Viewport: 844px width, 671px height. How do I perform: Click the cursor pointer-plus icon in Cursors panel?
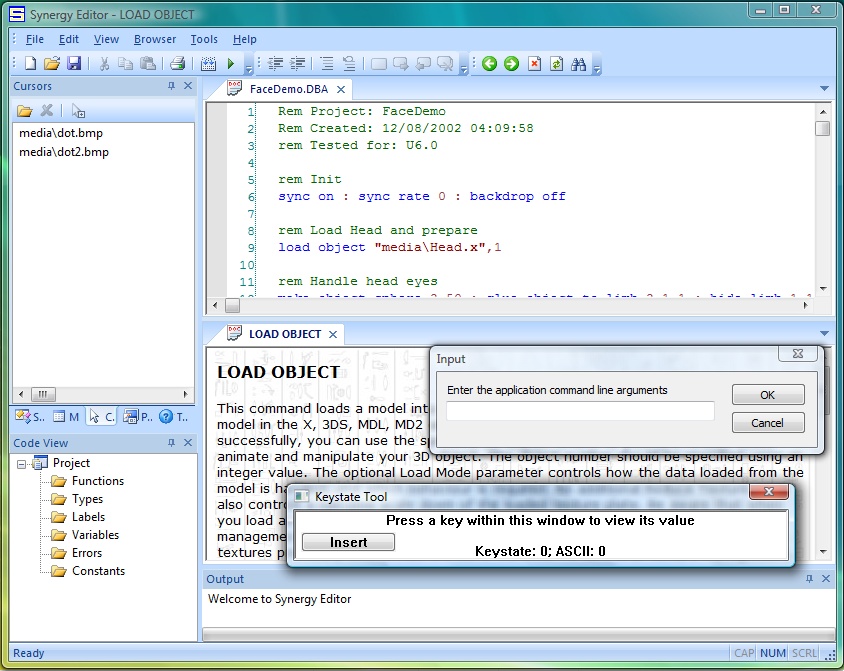pos(79,111)
